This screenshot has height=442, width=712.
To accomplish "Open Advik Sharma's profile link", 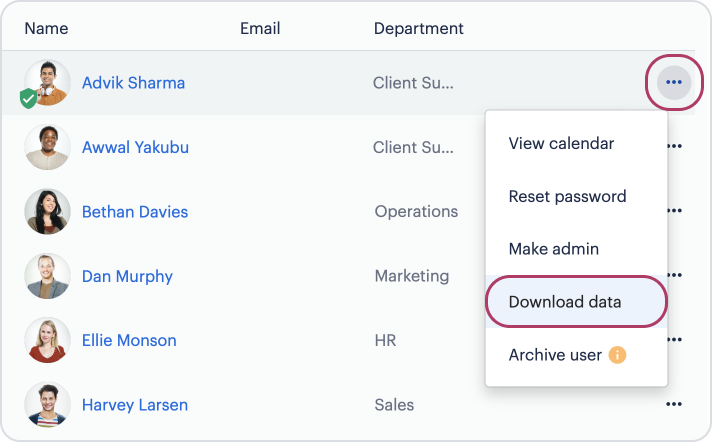I will tap(133, 83).
